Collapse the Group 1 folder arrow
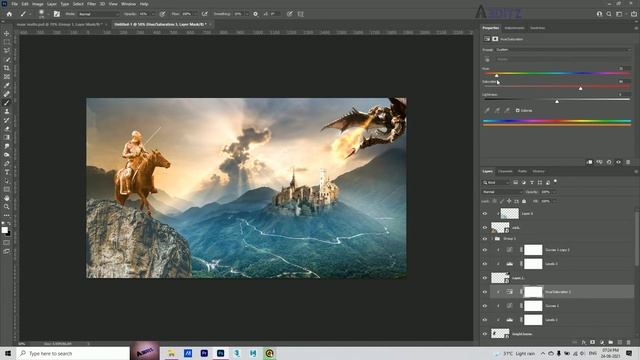This screenshot has height=360, width=640. (x=492, y=239)
